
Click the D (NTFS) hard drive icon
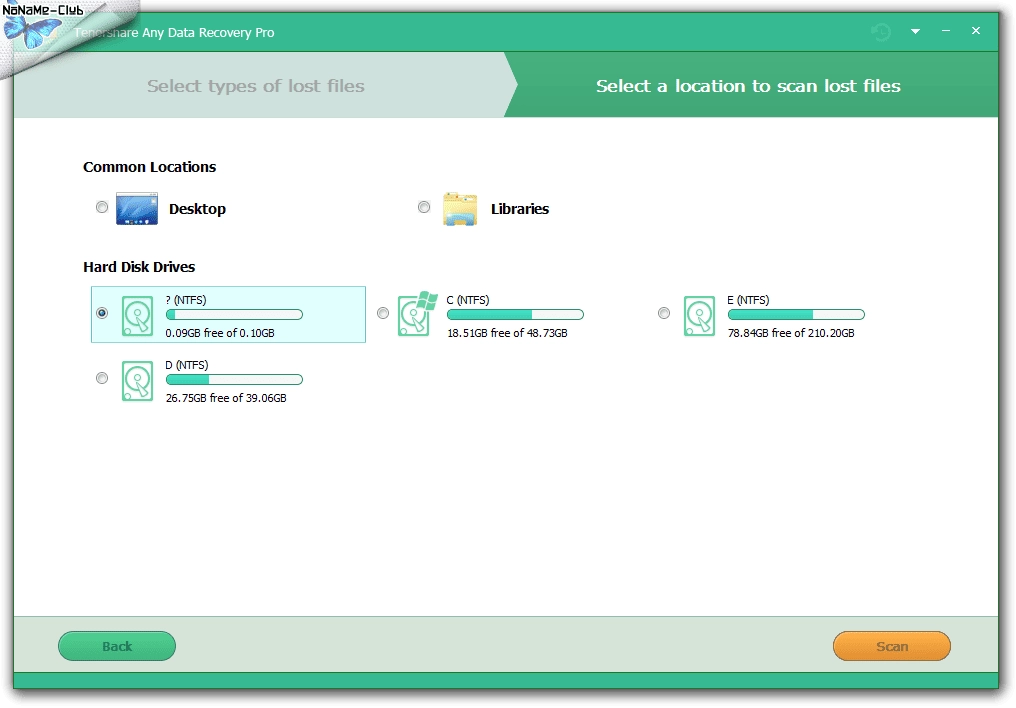click(x=137, y=381)
